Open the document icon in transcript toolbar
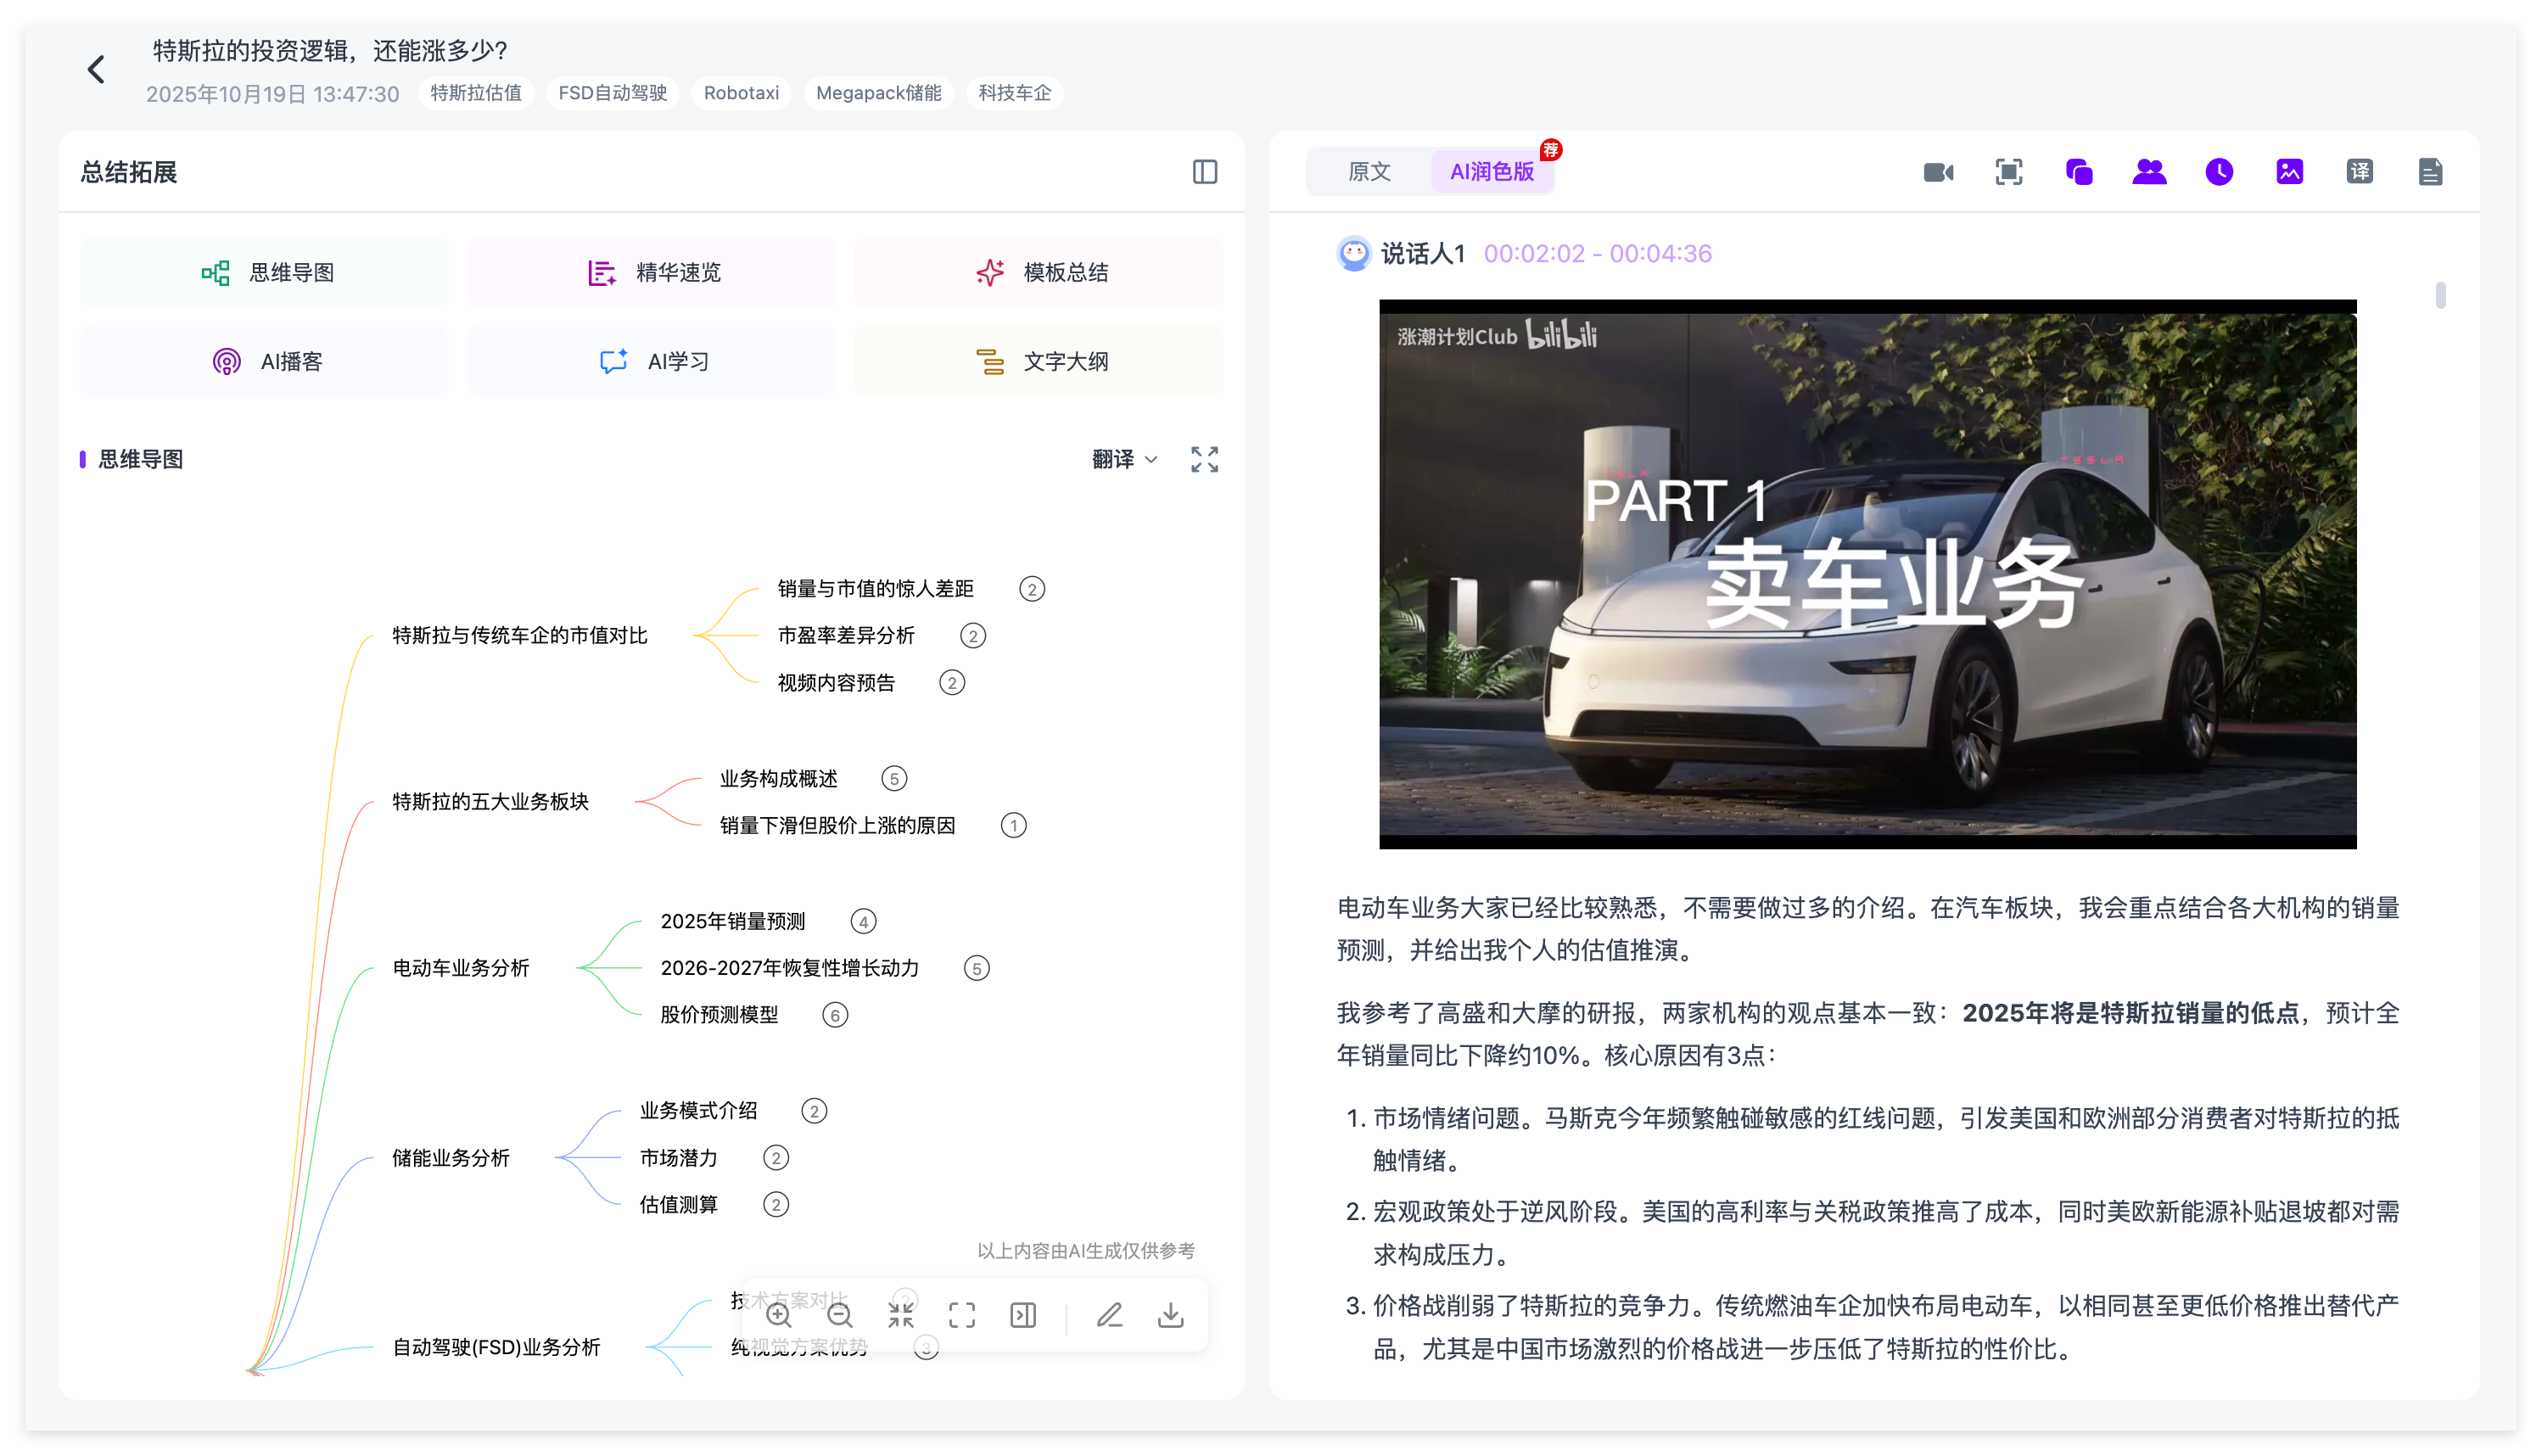 click(x=2430, y=172)
